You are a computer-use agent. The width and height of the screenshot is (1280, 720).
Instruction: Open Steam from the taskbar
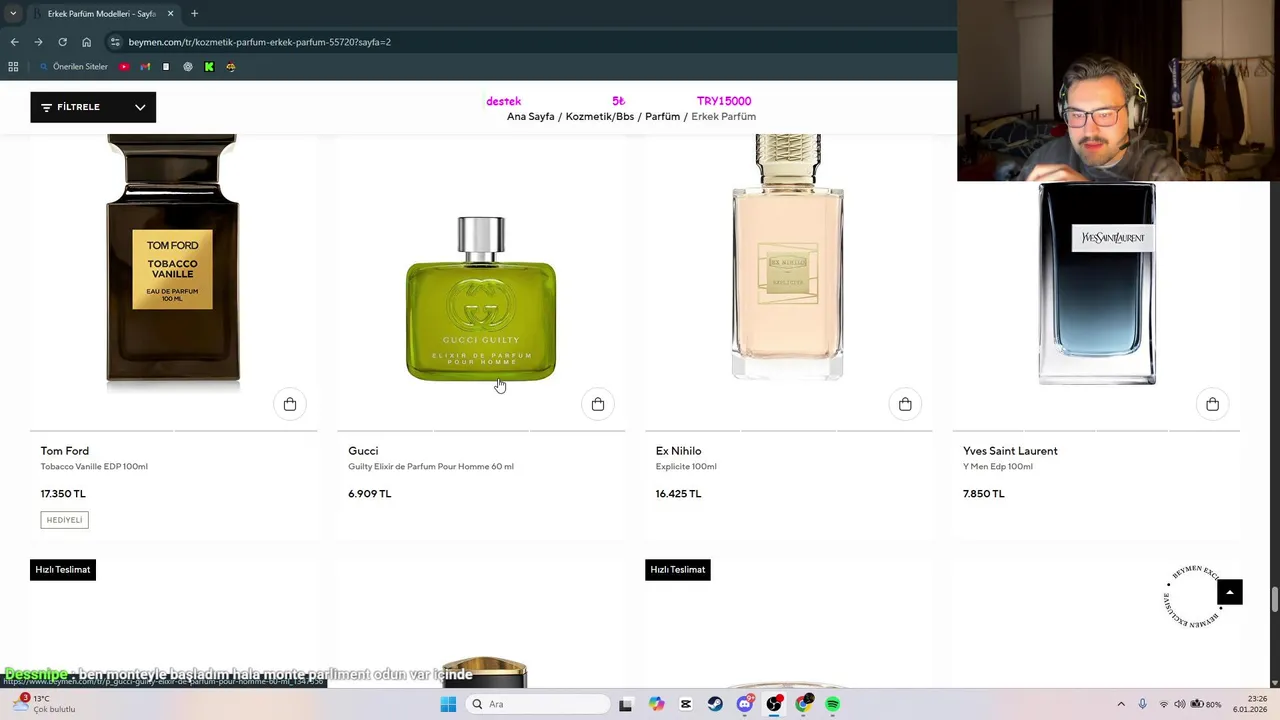(x=715, y=704)
